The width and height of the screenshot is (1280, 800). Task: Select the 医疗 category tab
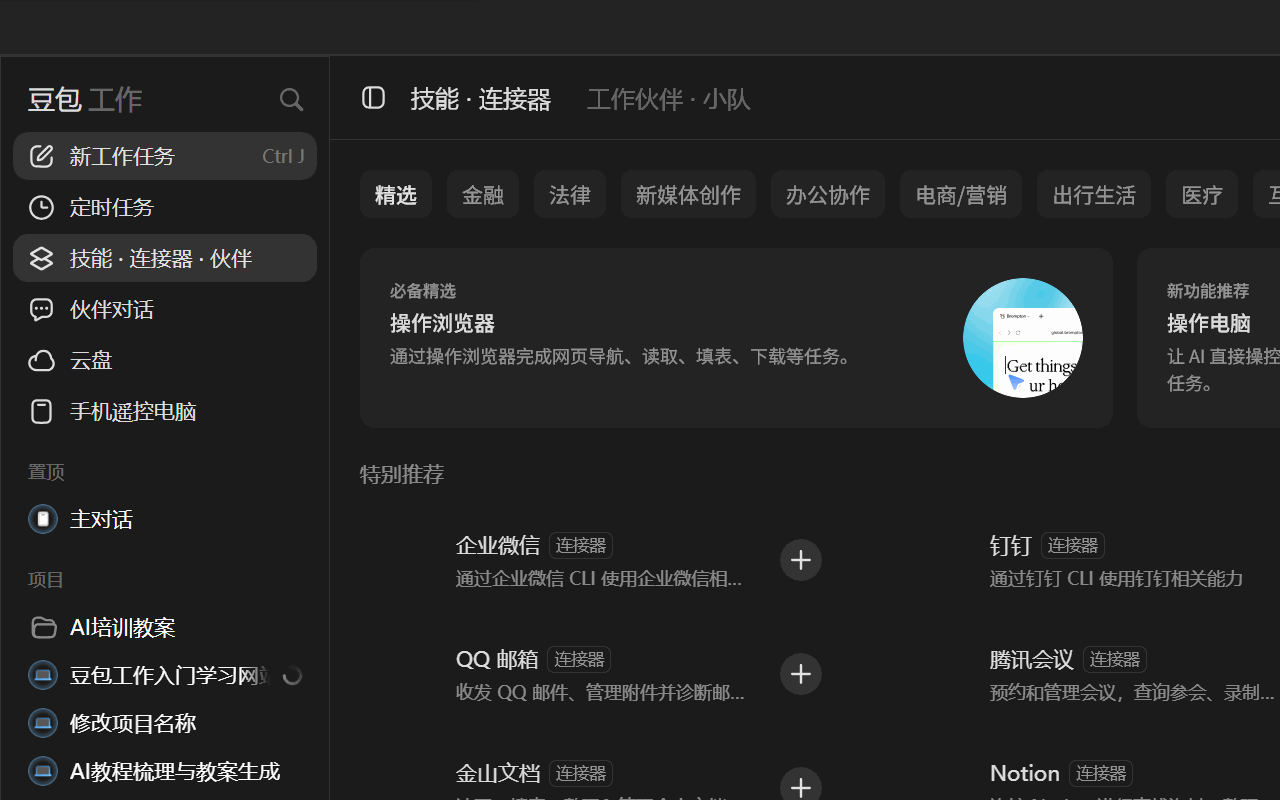(1202, 194)
